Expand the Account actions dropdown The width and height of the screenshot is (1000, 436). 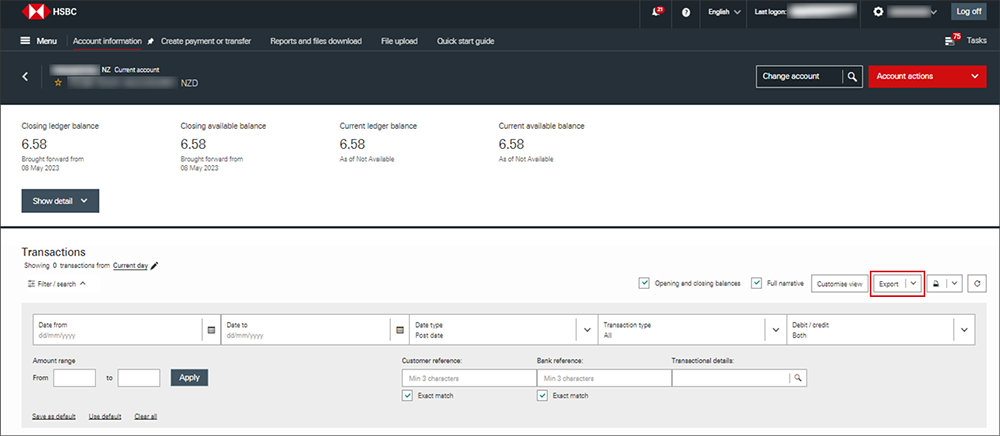(927, 76)
